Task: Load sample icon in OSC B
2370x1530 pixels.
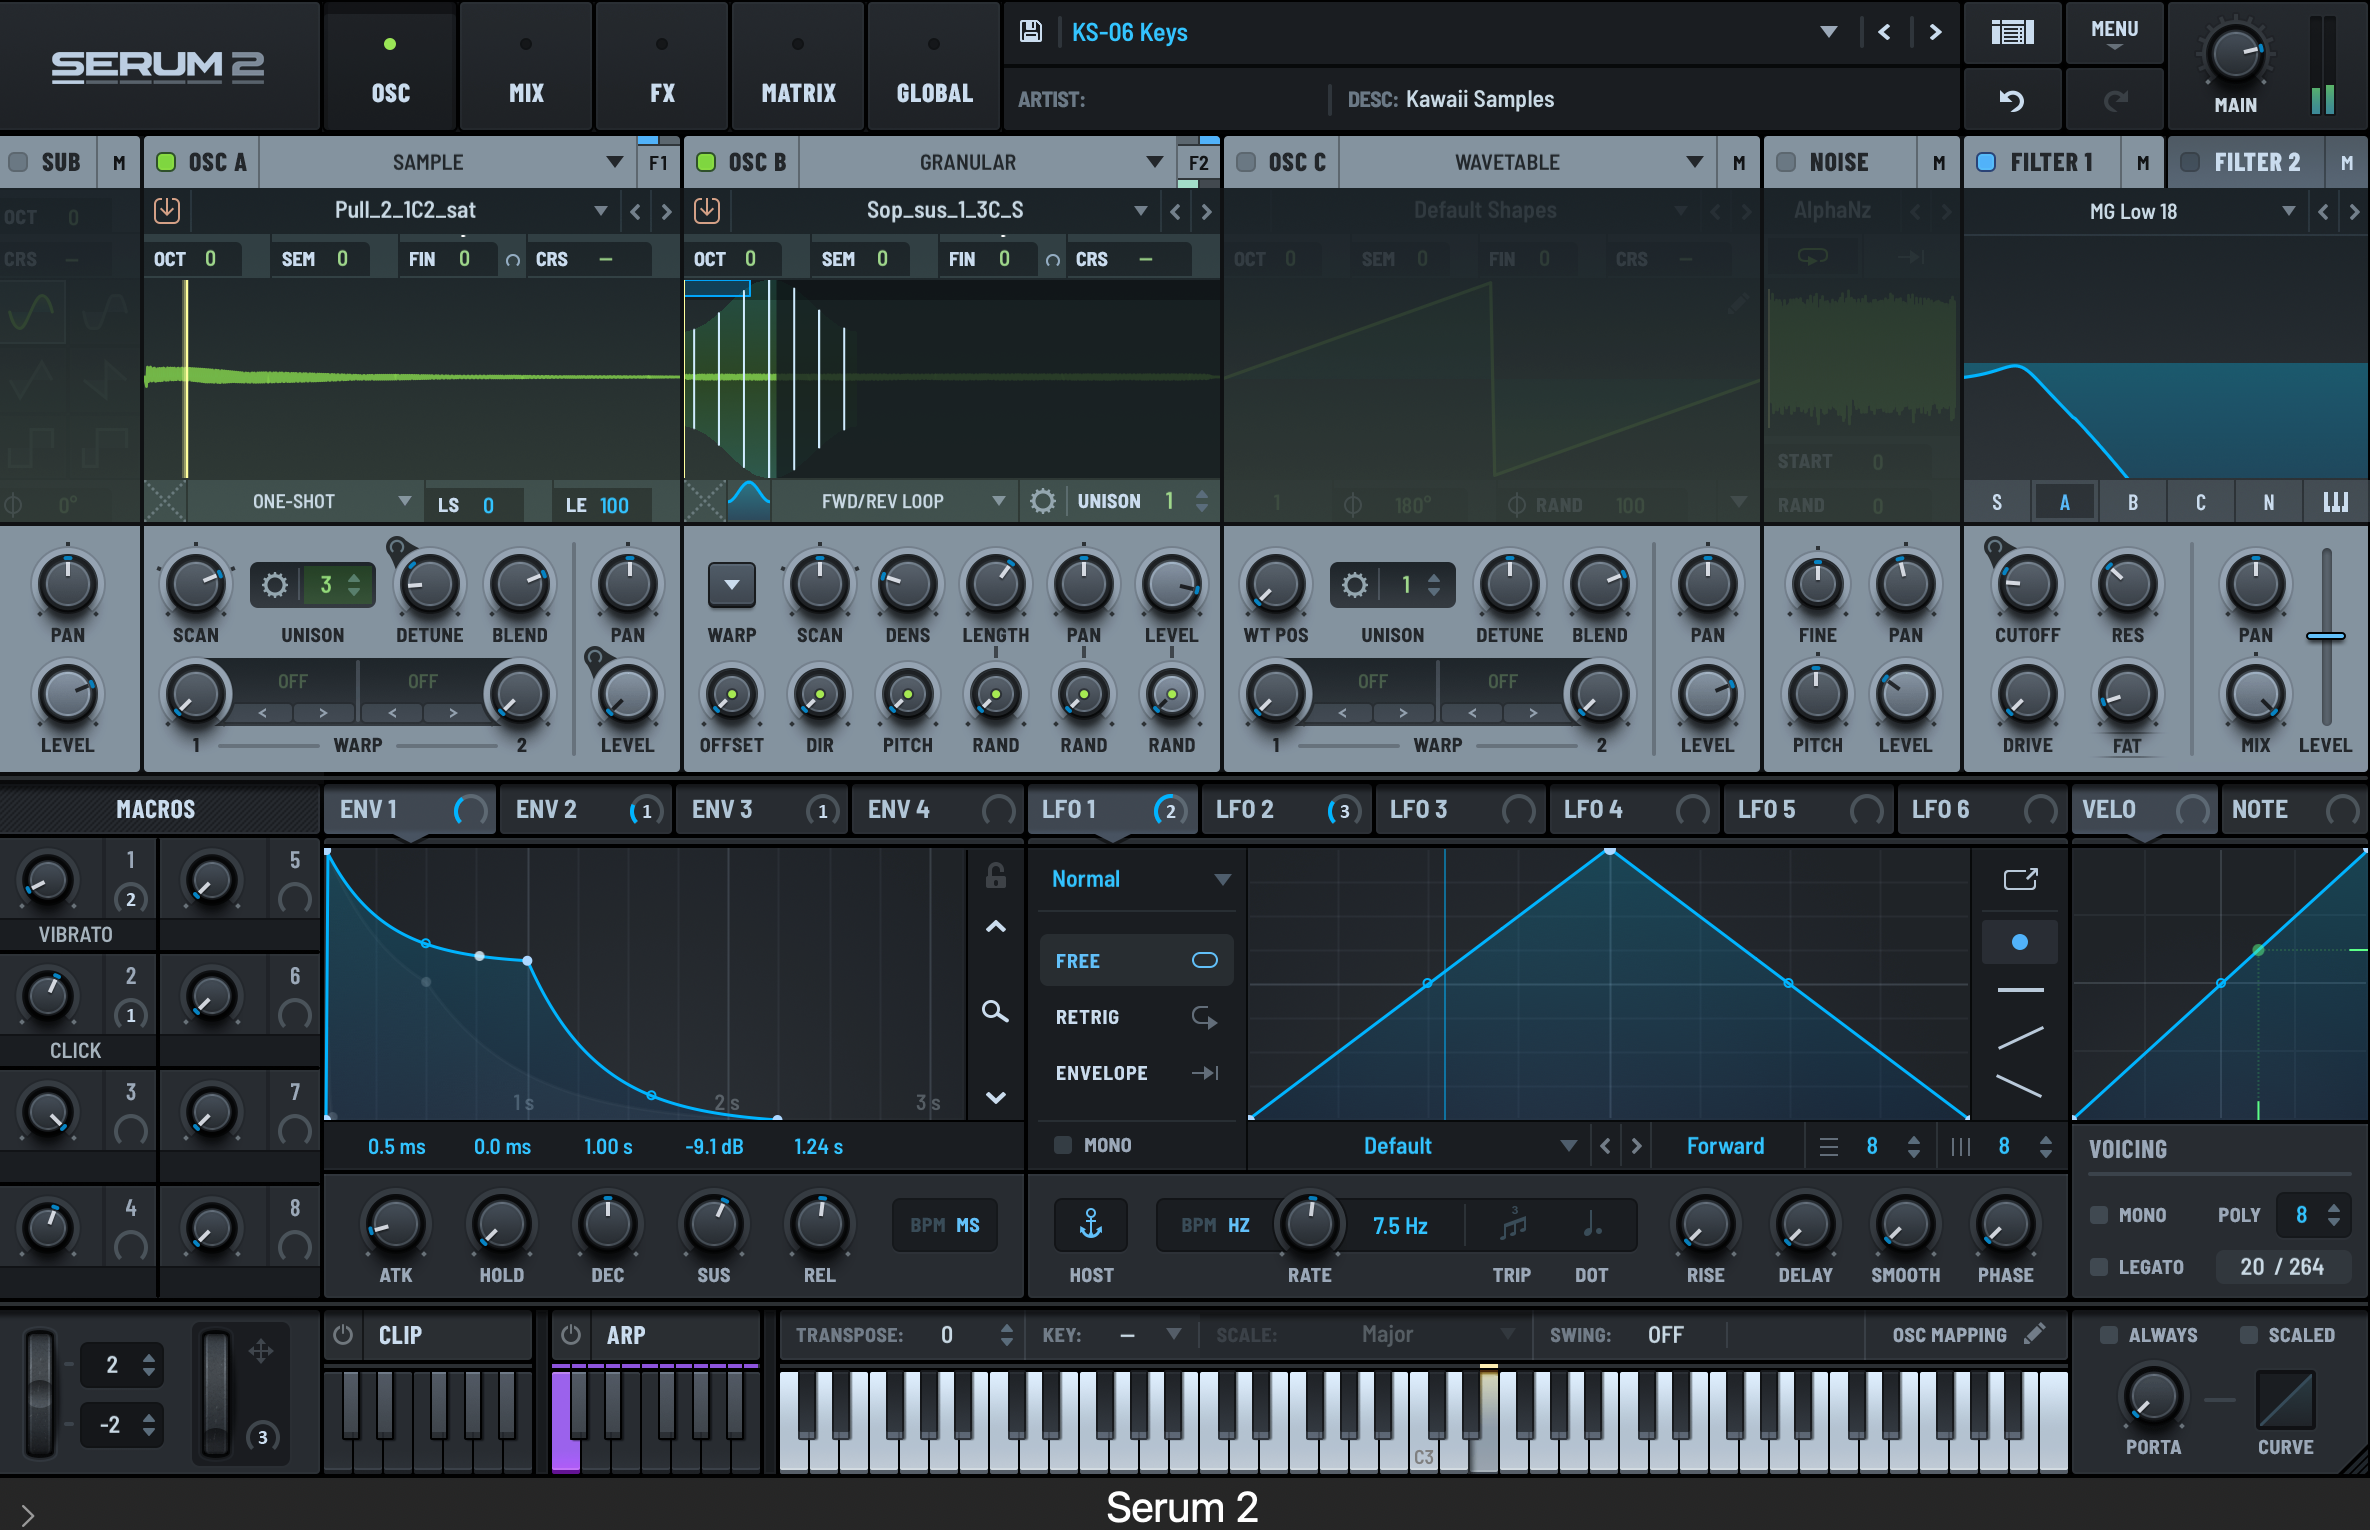Action: [707, 210]
